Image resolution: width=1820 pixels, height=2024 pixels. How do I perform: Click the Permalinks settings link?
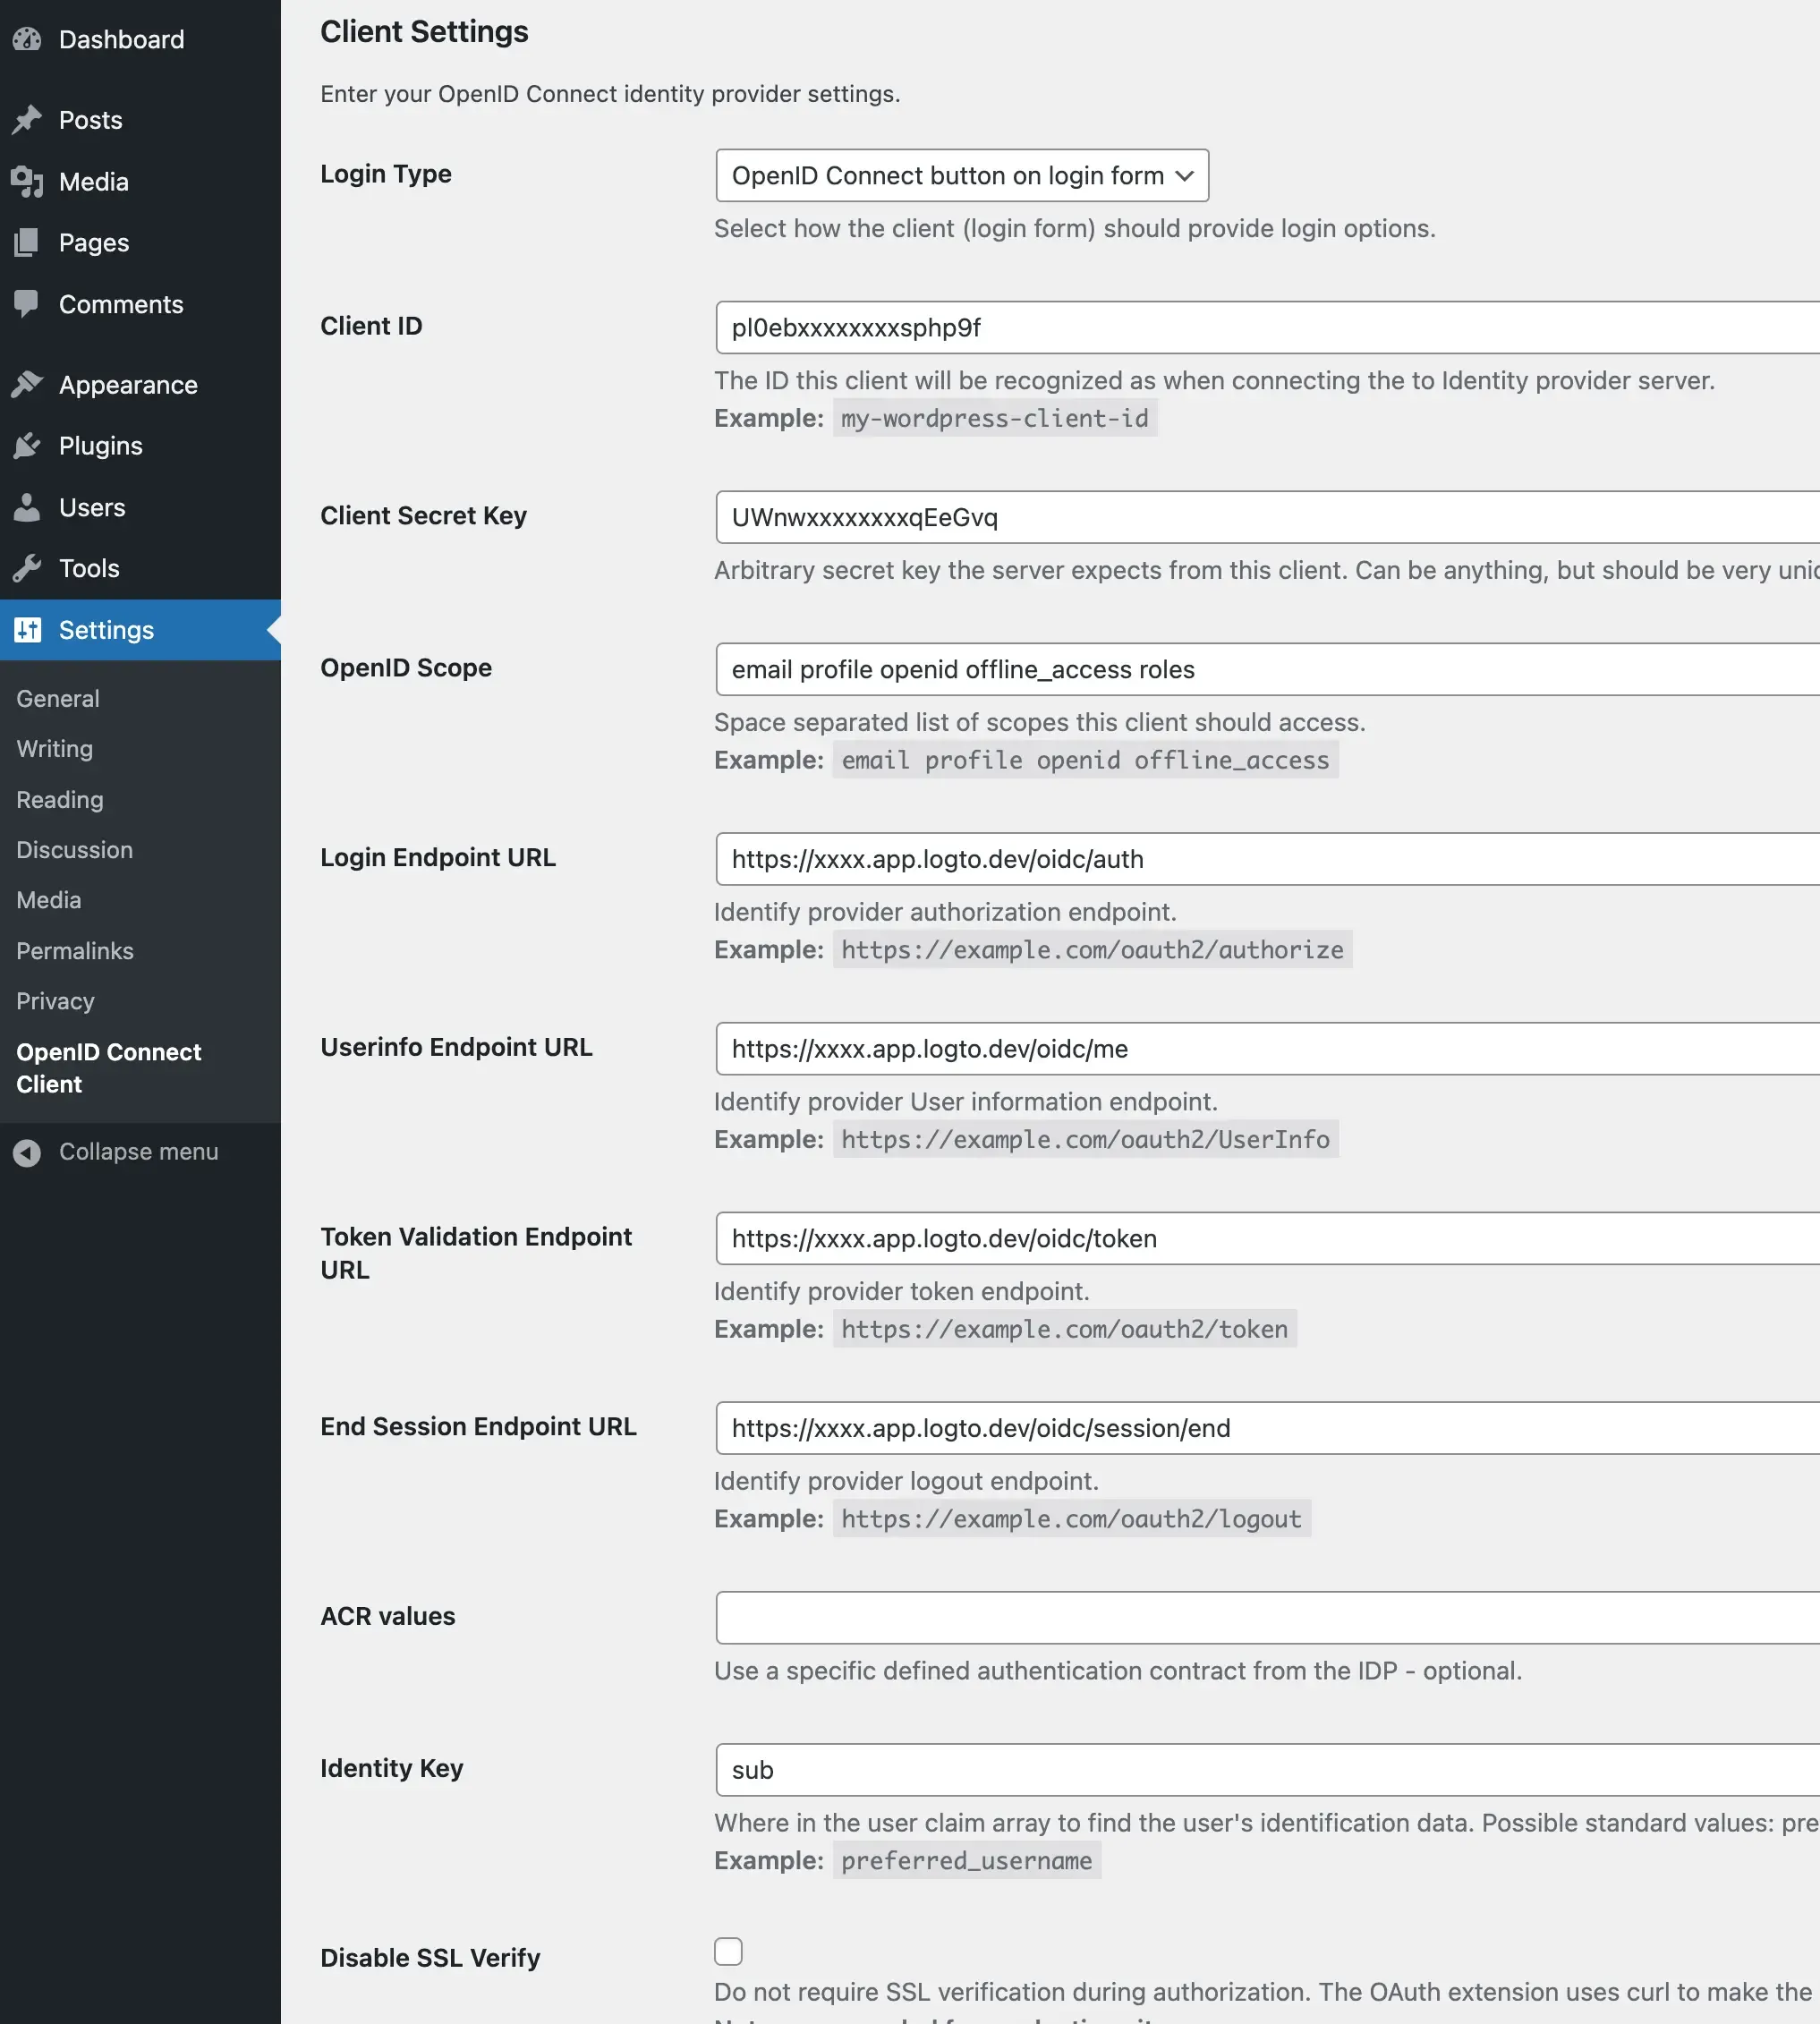[x=73, y=948]
